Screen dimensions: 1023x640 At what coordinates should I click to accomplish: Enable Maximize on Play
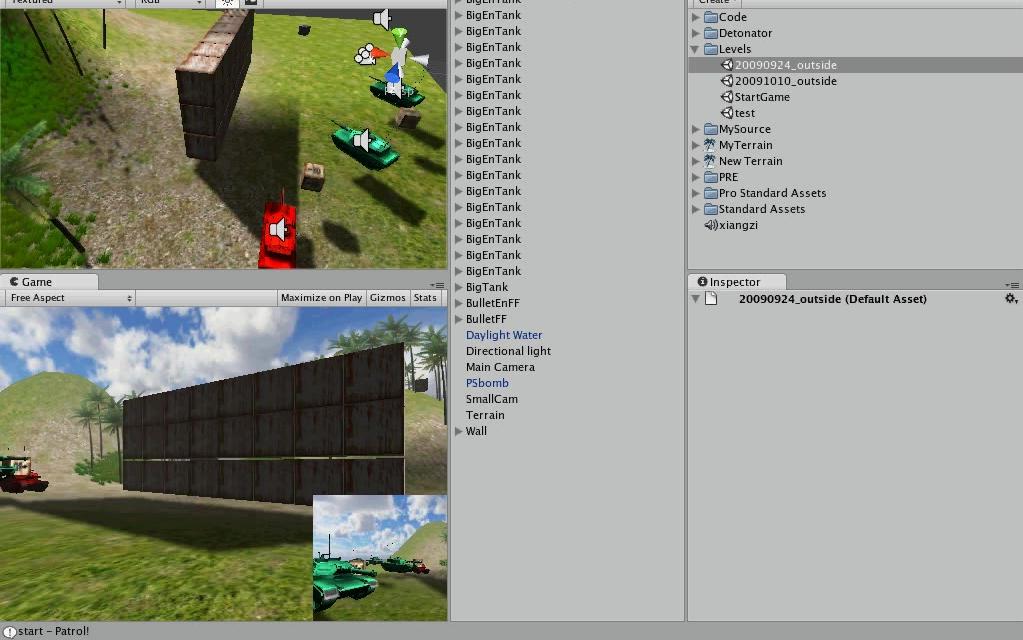click(x=320, y=297)
